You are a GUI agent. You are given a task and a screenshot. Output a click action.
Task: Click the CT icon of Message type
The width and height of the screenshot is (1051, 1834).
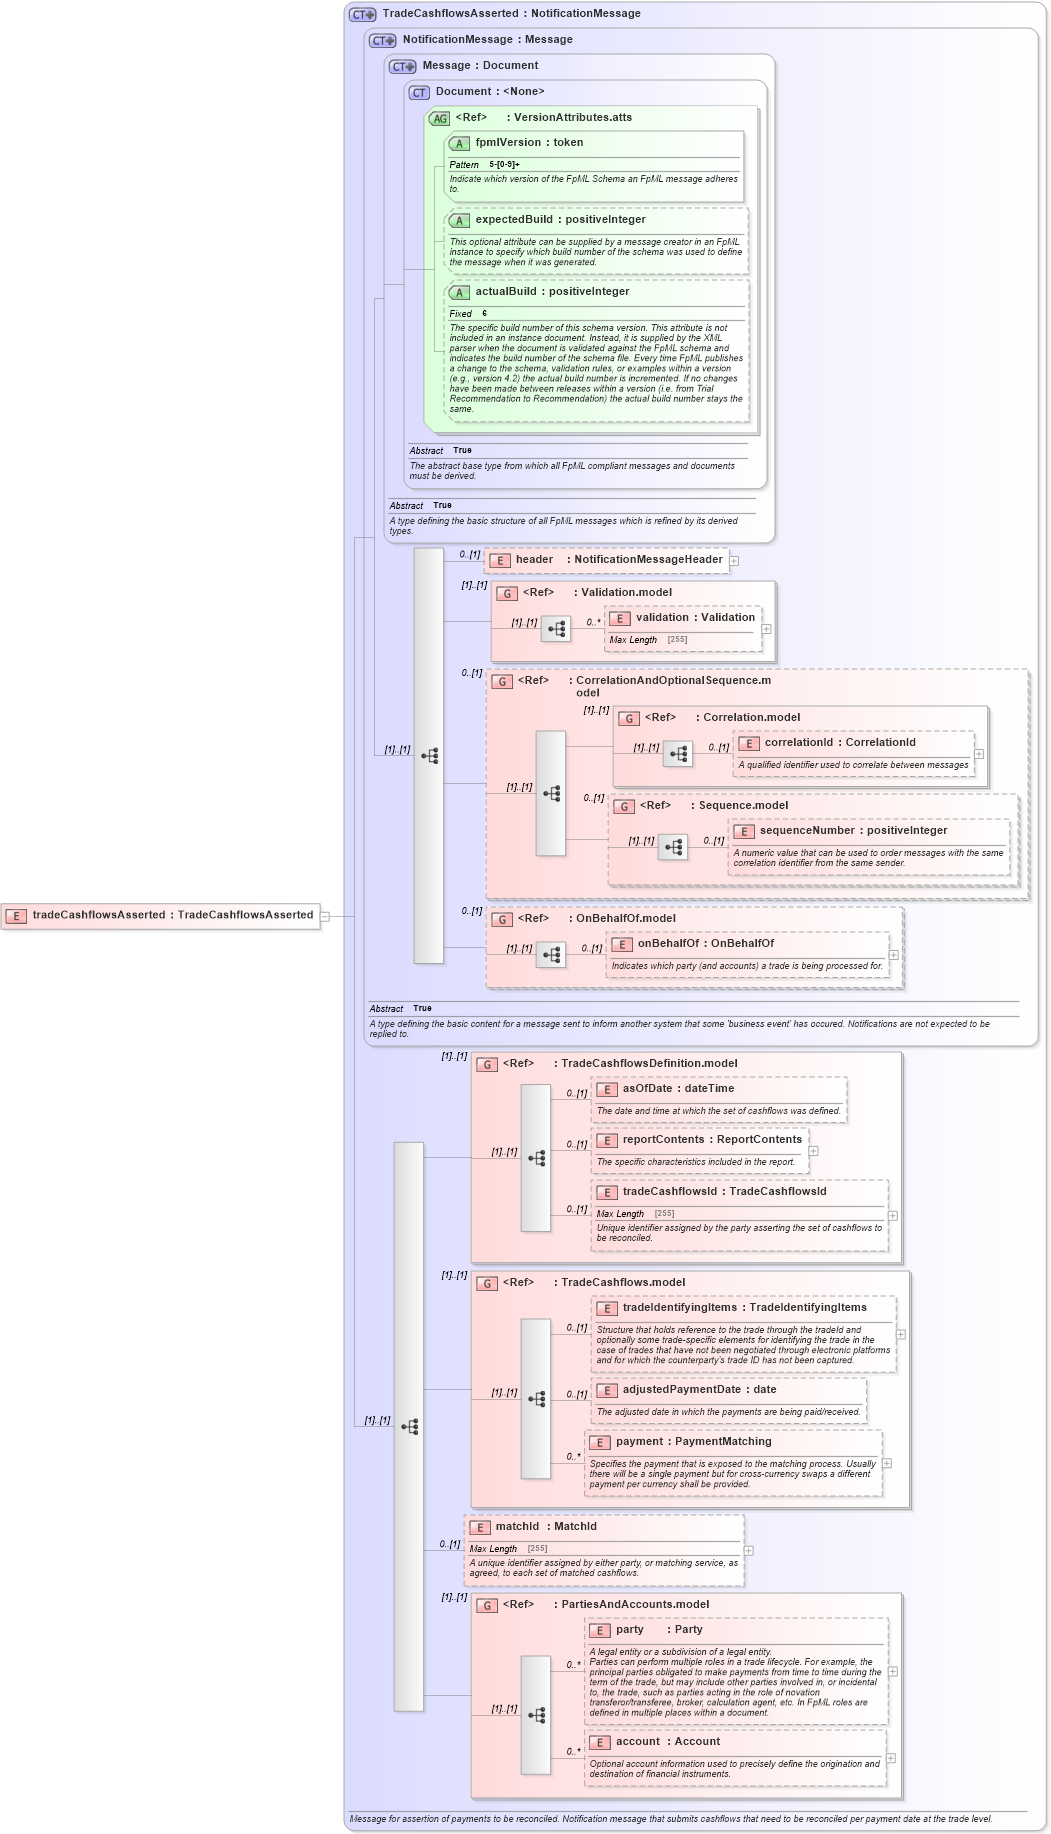point(402,66)
